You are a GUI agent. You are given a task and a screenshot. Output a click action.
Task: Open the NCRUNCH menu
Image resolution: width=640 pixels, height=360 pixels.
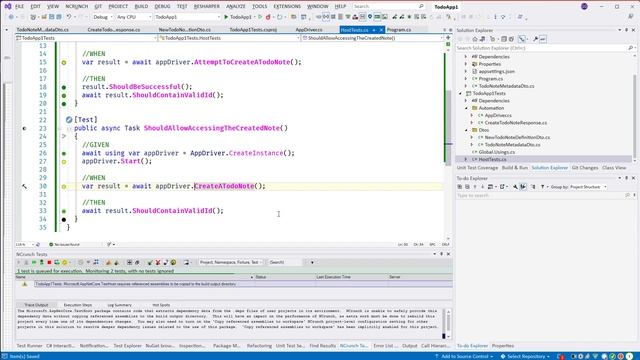pyautogui.click(x=76, y=7)
